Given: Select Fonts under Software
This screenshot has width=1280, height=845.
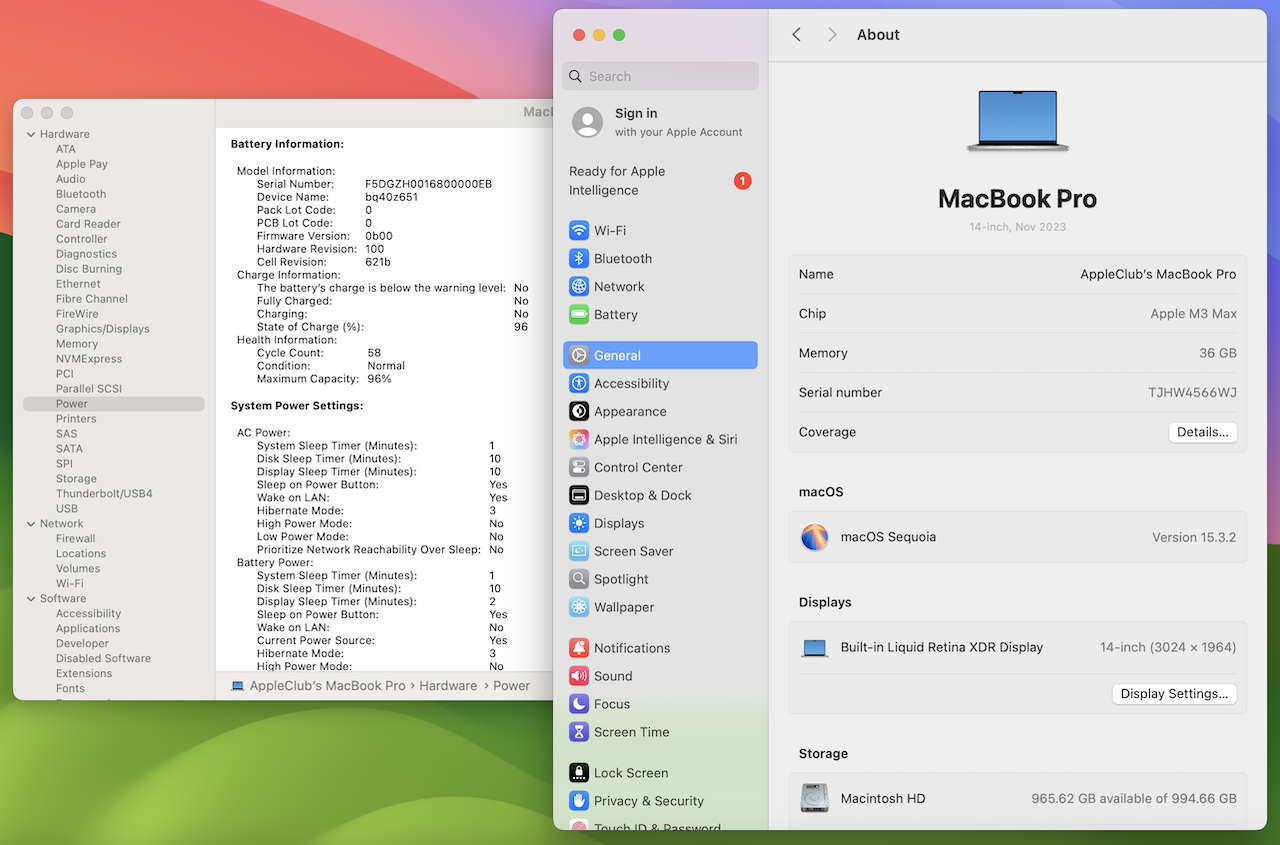Looking at the screenshot, I should (70, 689).
